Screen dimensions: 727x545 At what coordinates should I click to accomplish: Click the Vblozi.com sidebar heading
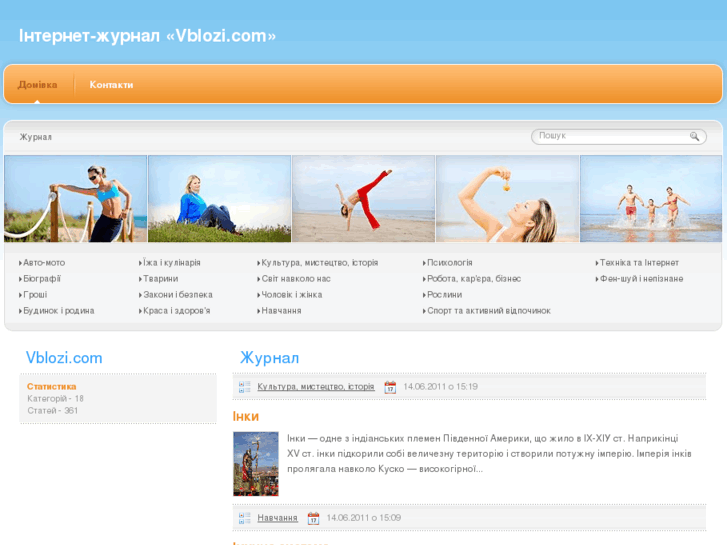(64, 358)
